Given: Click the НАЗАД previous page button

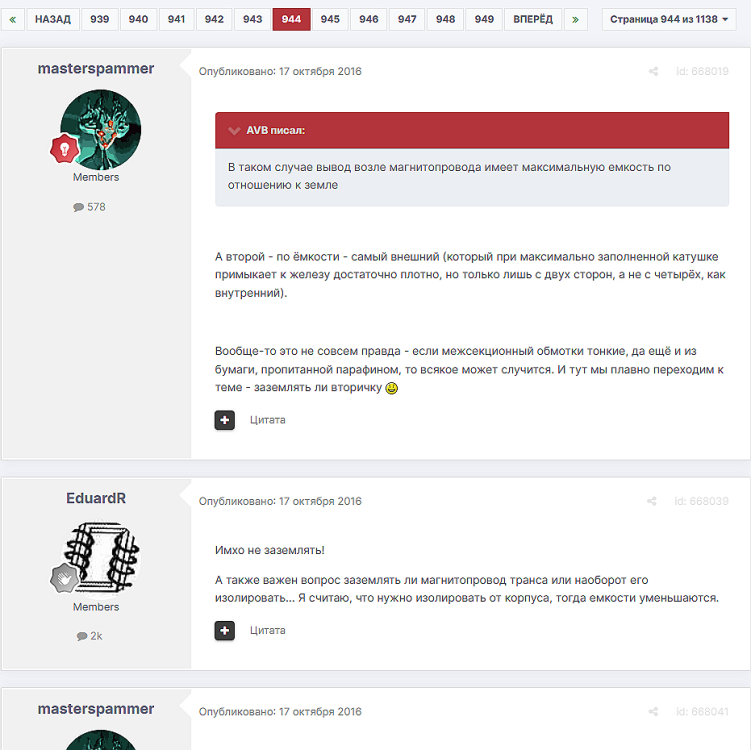Looking at the screenshot, I should pyautogui.click(x=53, y=20).
